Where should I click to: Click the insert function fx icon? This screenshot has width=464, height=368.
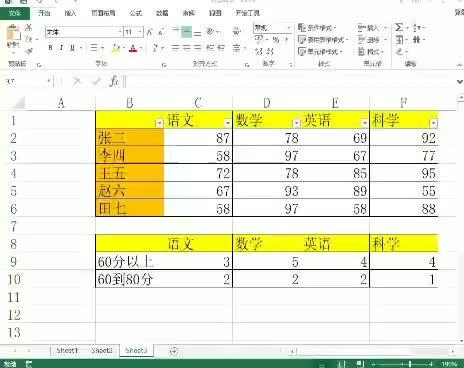(114, 81)
